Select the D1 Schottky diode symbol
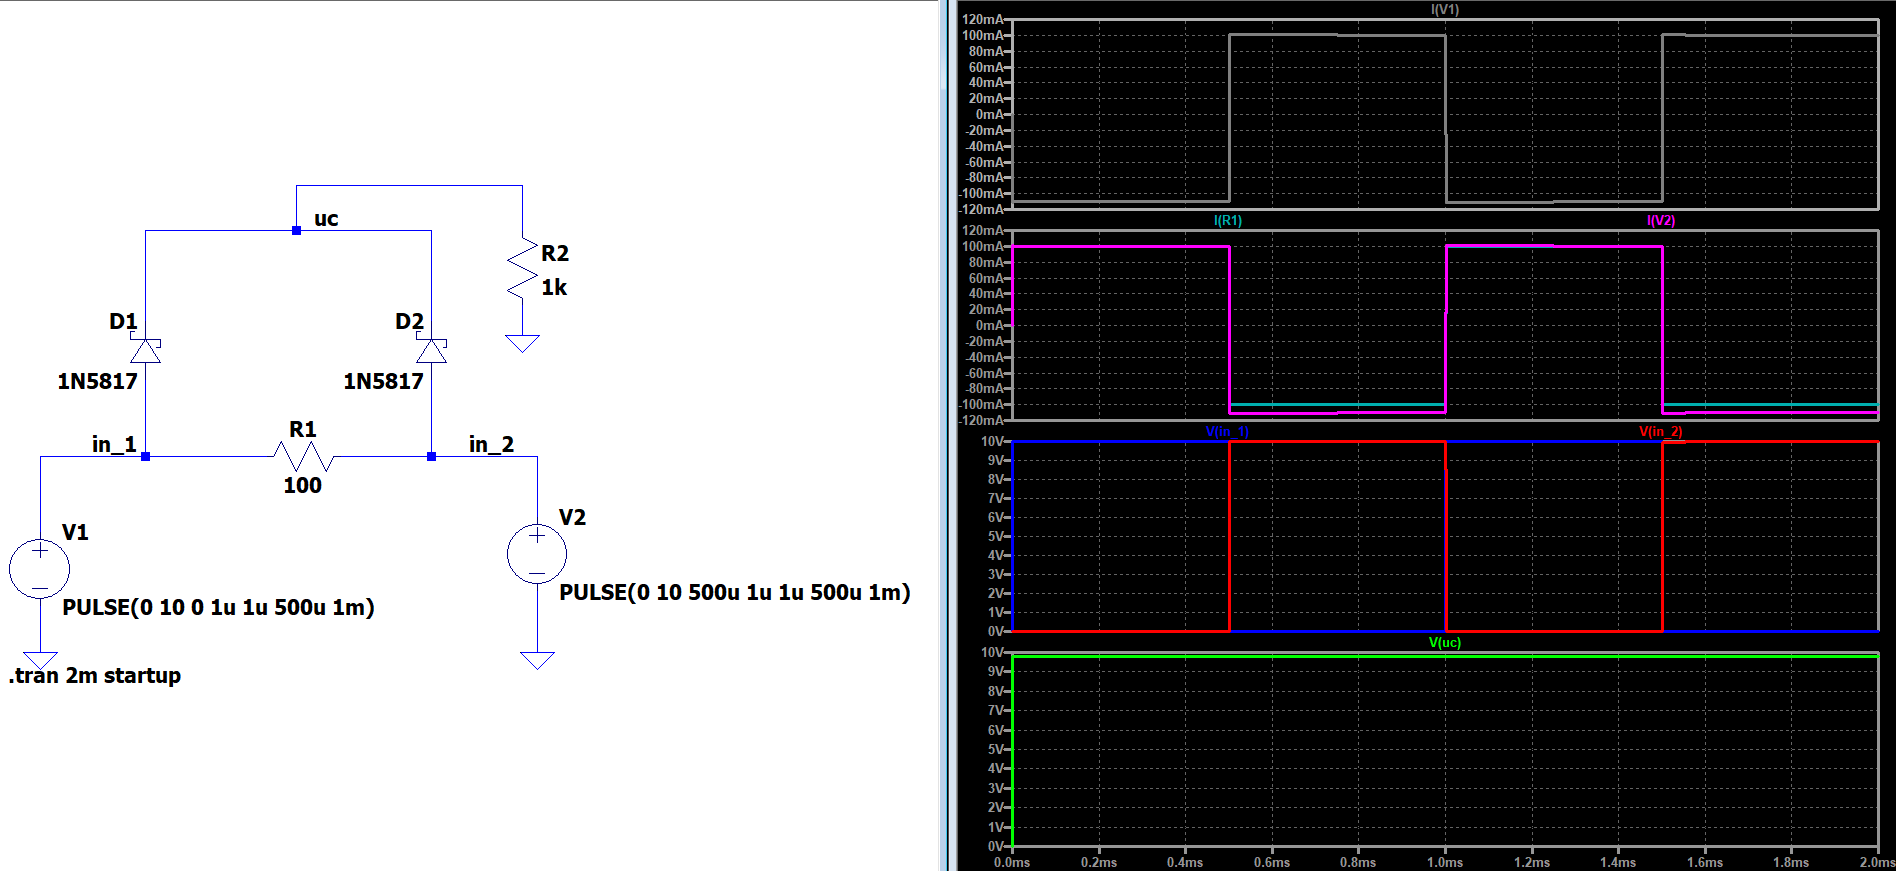Image resolution: width=1896 pixels, height=871 pixels. 146,350
